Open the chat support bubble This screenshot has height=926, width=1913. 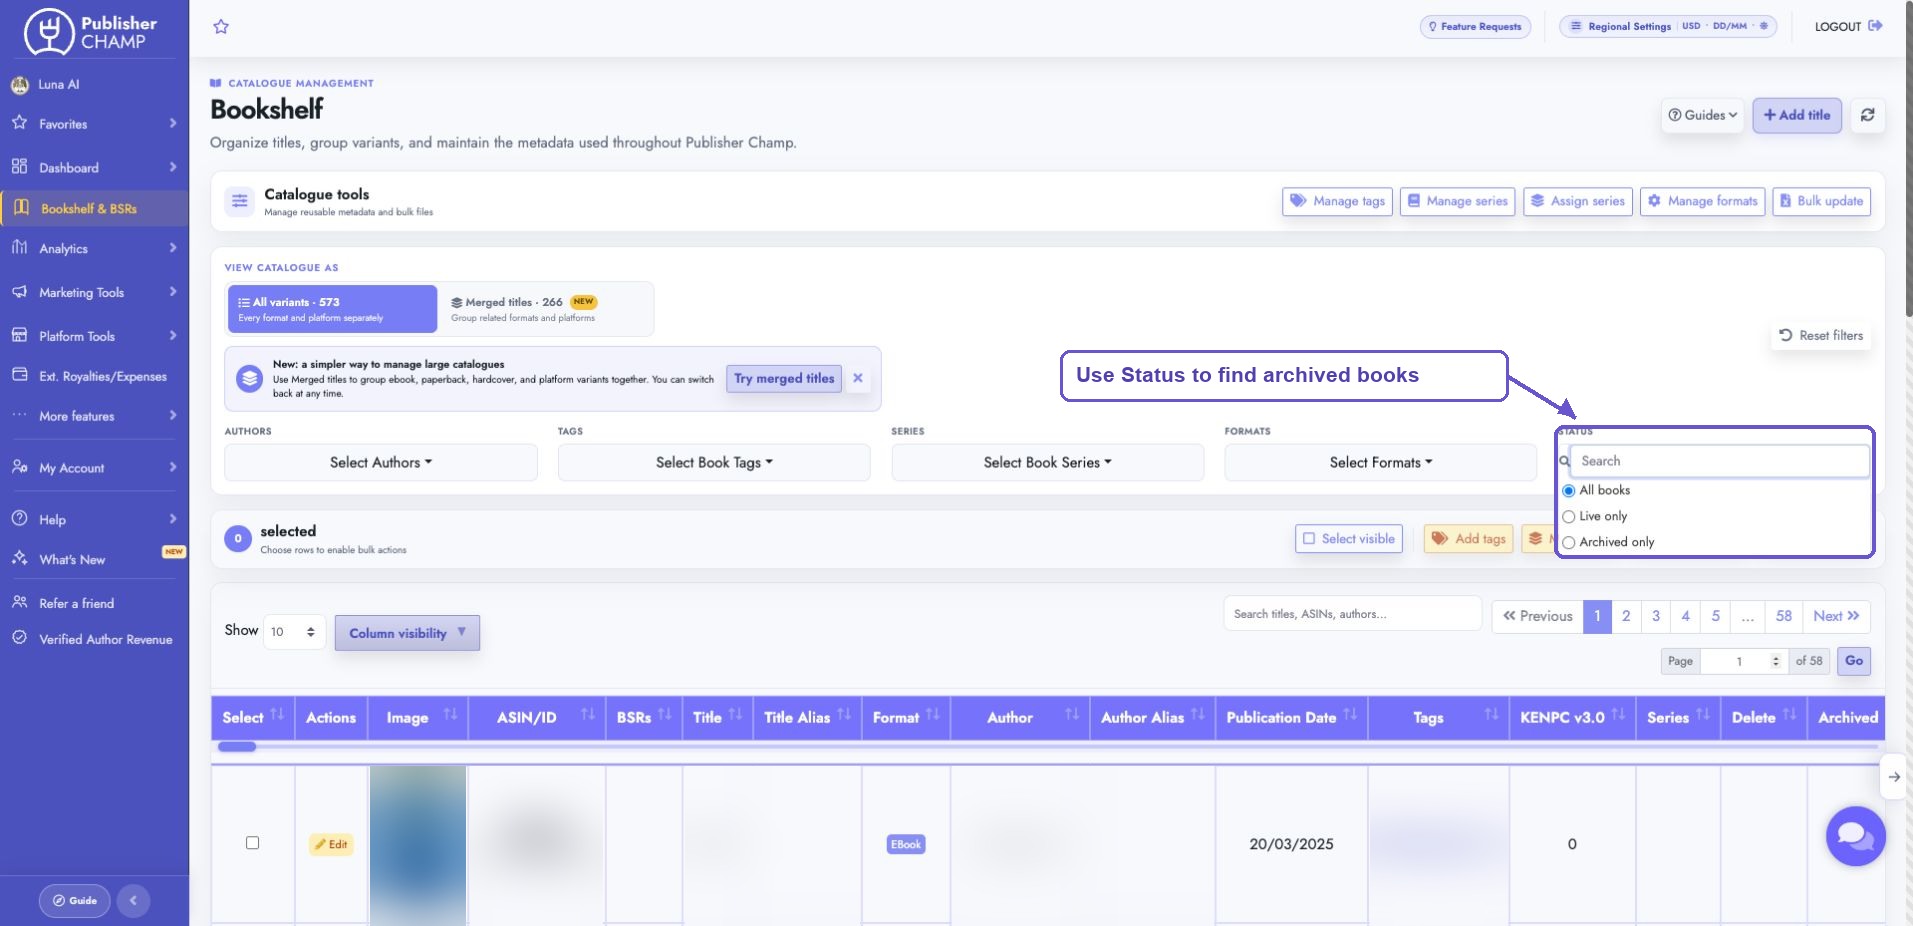(1855, 836)
